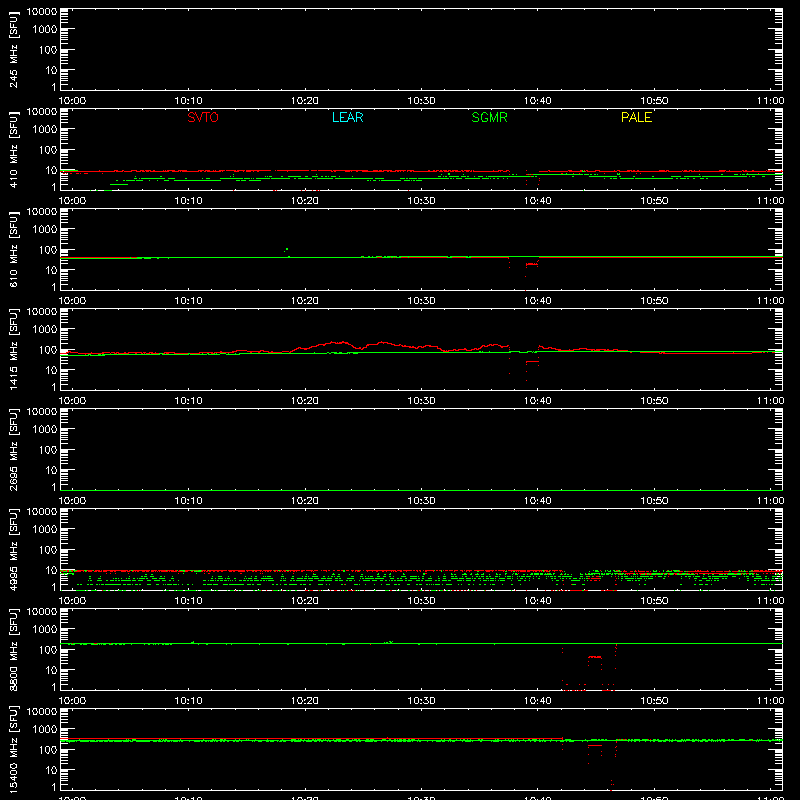Image resolution: width=800 pixels, height=800 pixels.
Task: Click 10:20 tick under the 410 MHz panel
Action: click(305, 201)
